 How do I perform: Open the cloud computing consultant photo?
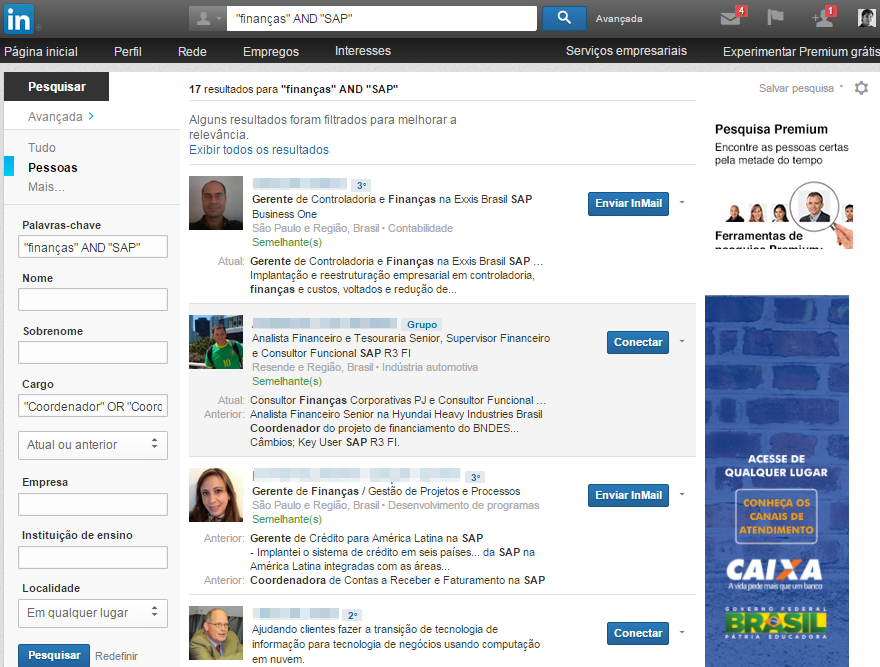point(216,633)
